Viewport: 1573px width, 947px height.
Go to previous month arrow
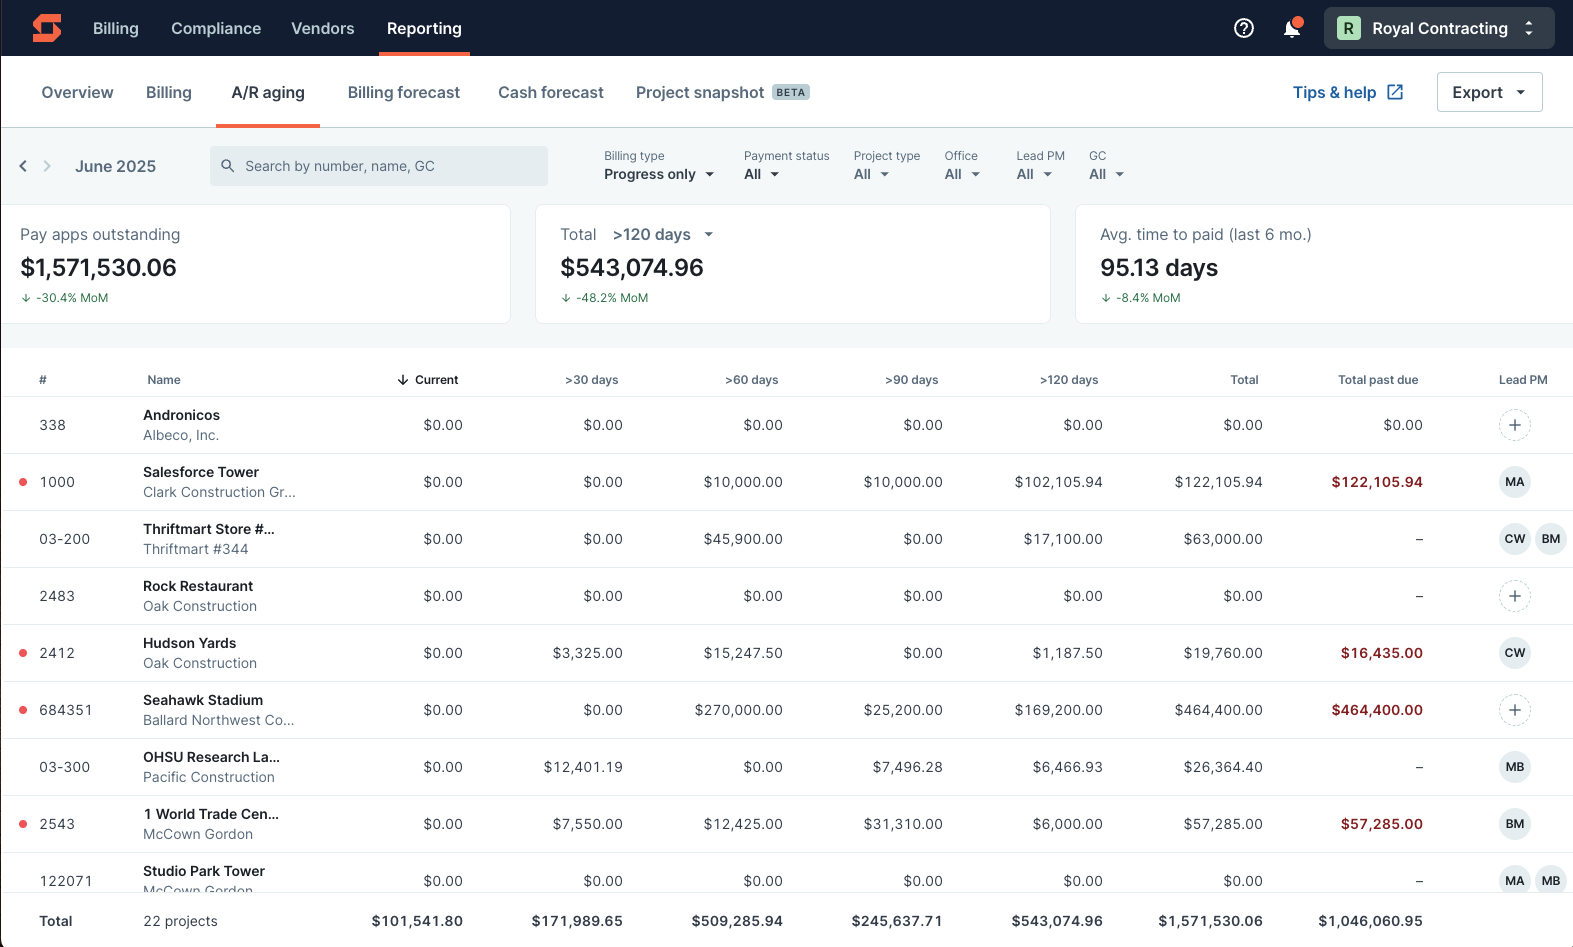tap(23, 166)
